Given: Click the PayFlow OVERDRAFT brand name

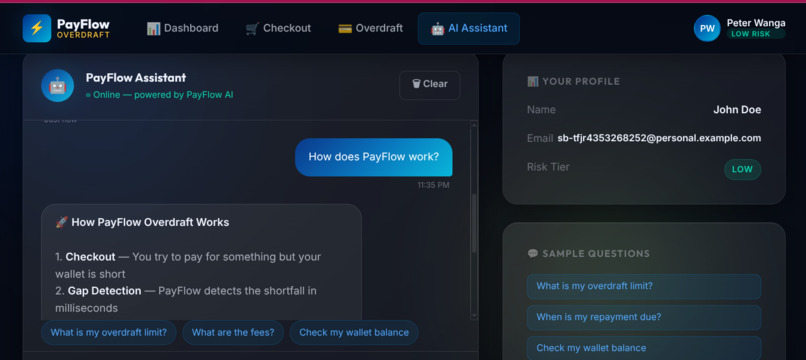Looking at the screenshot, I should 83,28.
